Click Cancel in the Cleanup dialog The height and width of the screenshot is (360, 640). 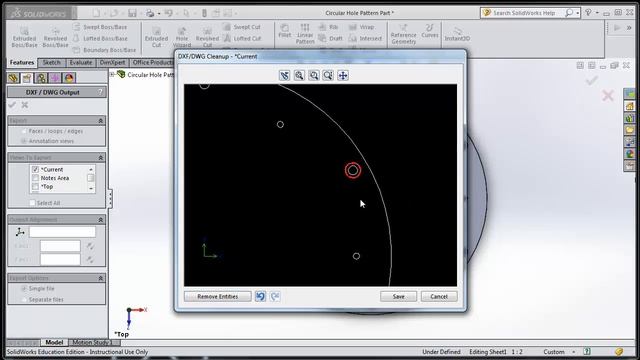pyautogui.click(x=439, y=296)
